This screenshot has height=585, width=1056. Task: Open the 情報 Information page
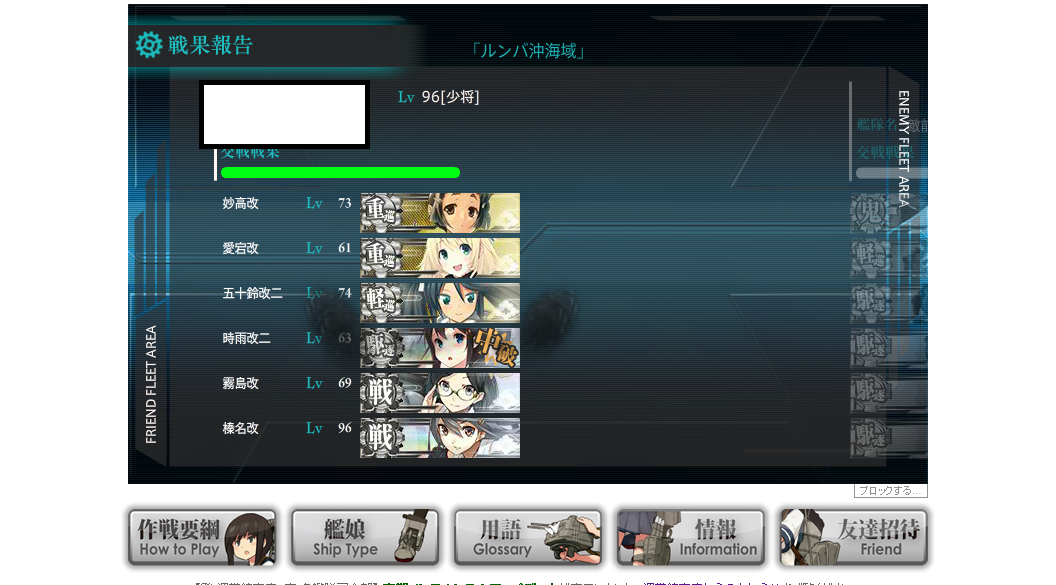tap(691, 537)
